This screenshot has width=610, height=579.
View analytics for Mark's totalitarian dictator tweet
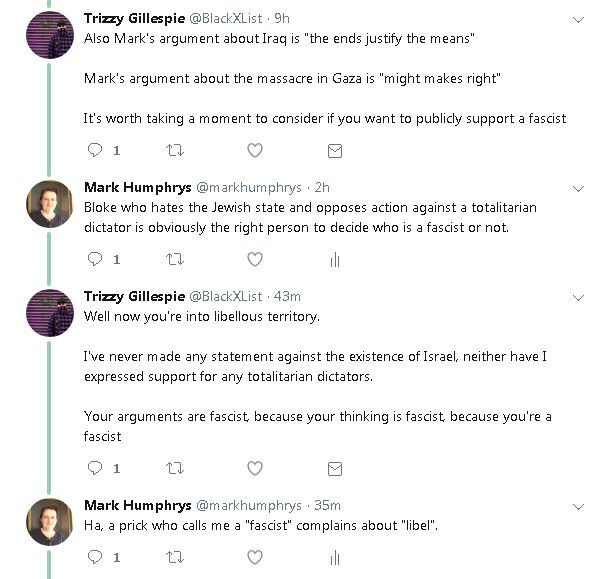pyautogui.click(x=335, y=259)
